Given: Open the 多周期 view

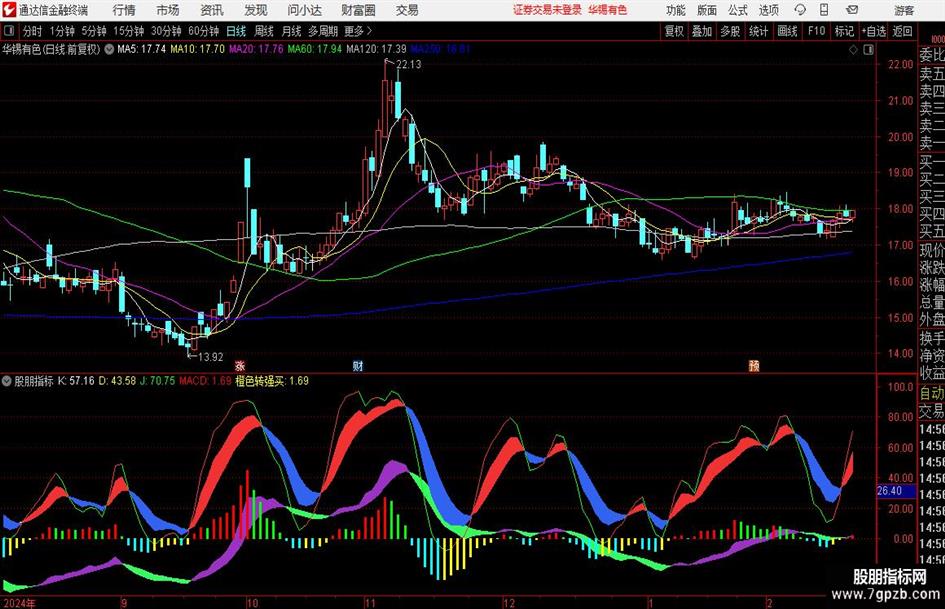Looking at the screenshot, I should point(323,31).
